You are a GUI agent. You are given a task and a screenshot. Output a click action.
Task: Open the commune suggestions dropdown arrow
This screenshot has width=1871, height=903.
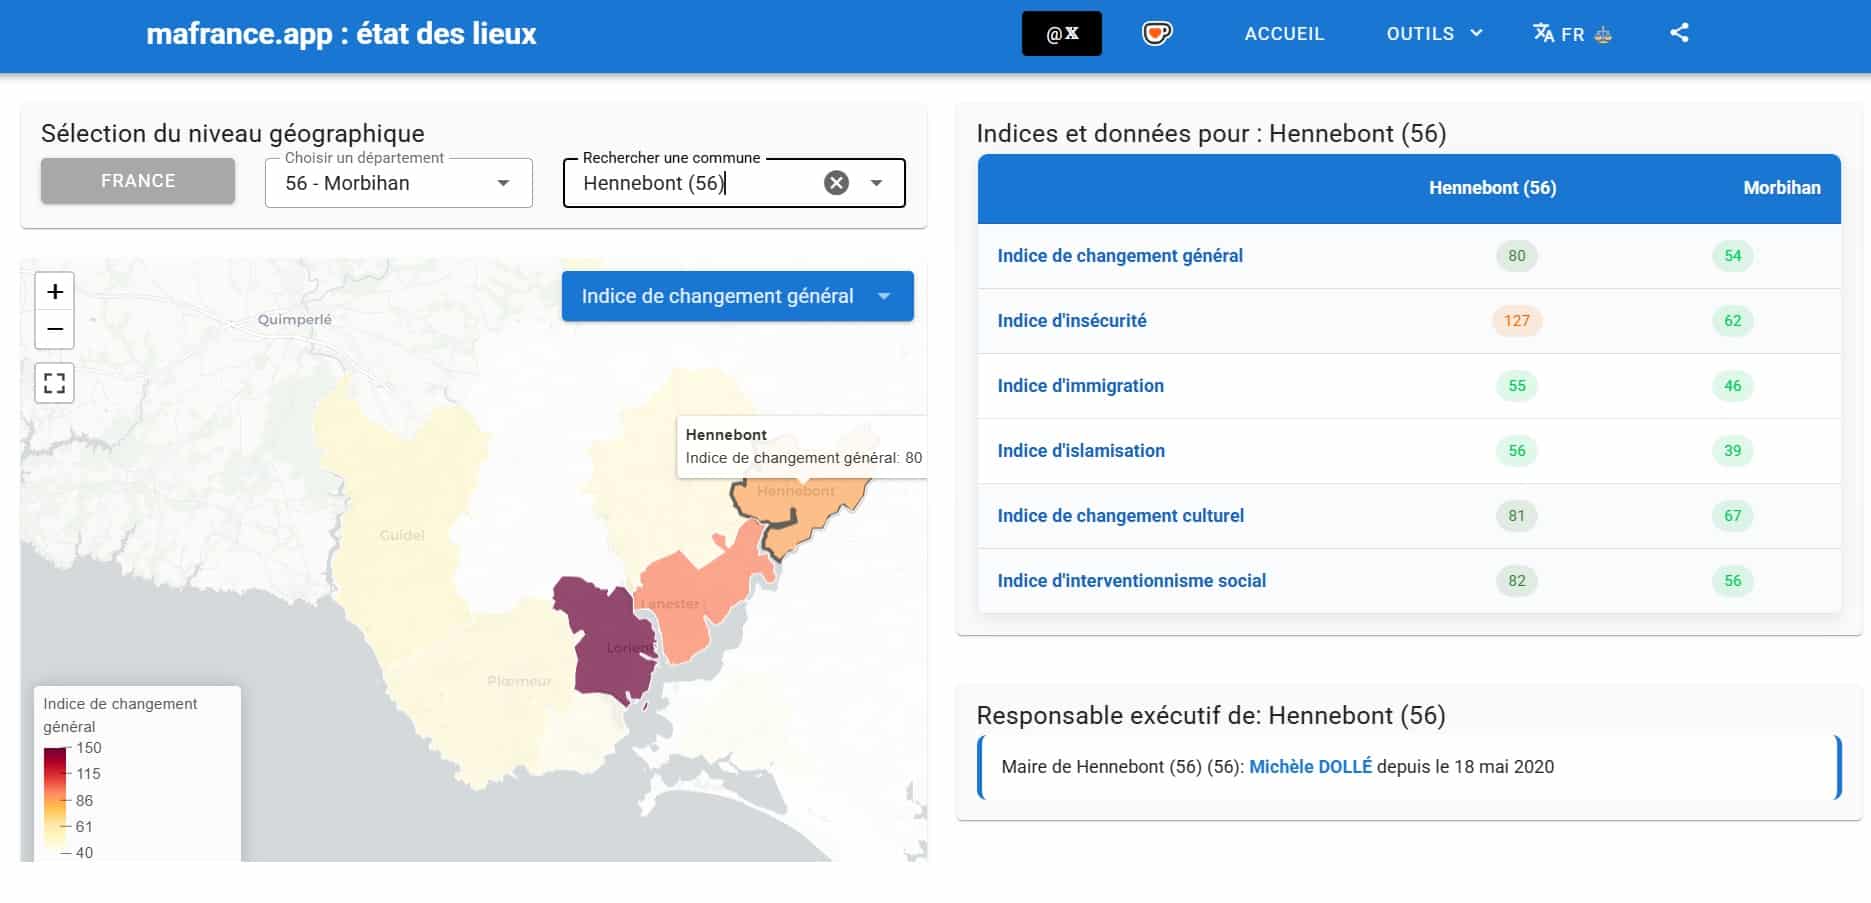click(876, 183)
